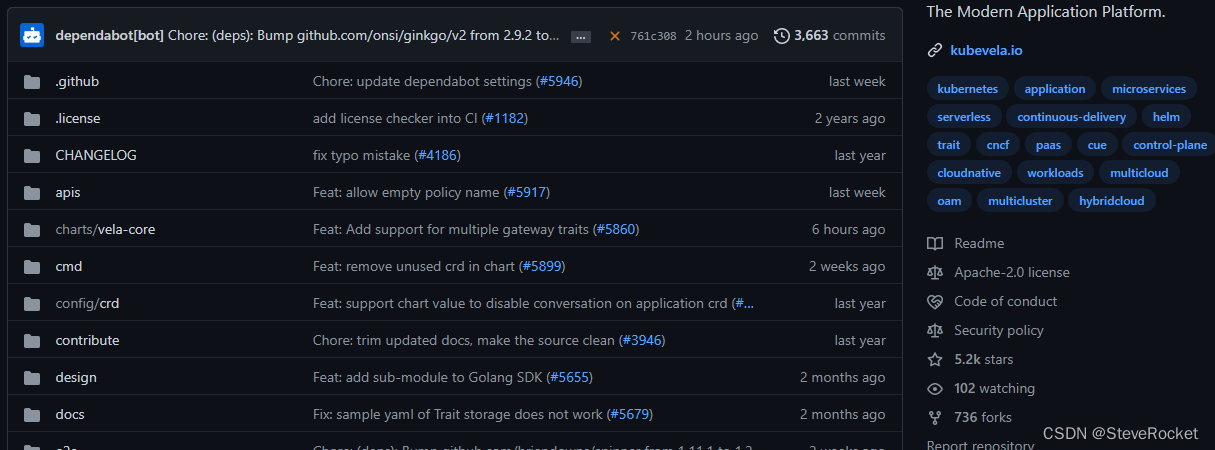Click the Readme book icon
Viewport: 1215px width, 450px height.
pyautogui.click(x=935, y=244)
